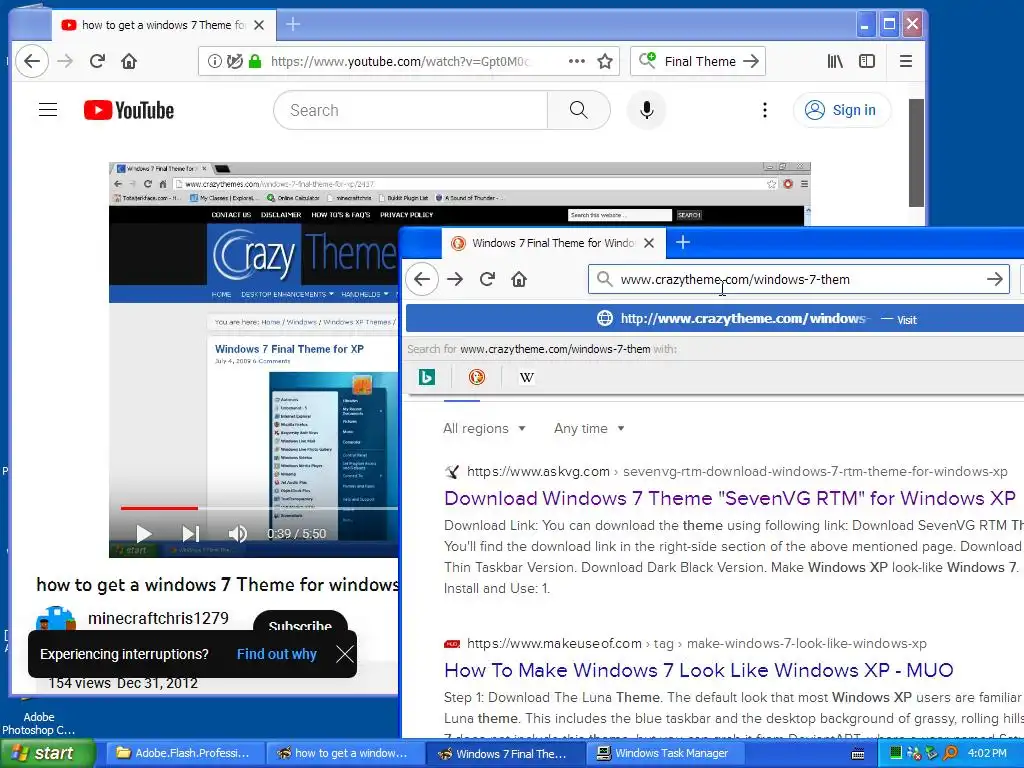This screenshot has height=768, width=1024.
Task: Open the Library icon in Firefox toolbar
Action: [x=835, y=61]
